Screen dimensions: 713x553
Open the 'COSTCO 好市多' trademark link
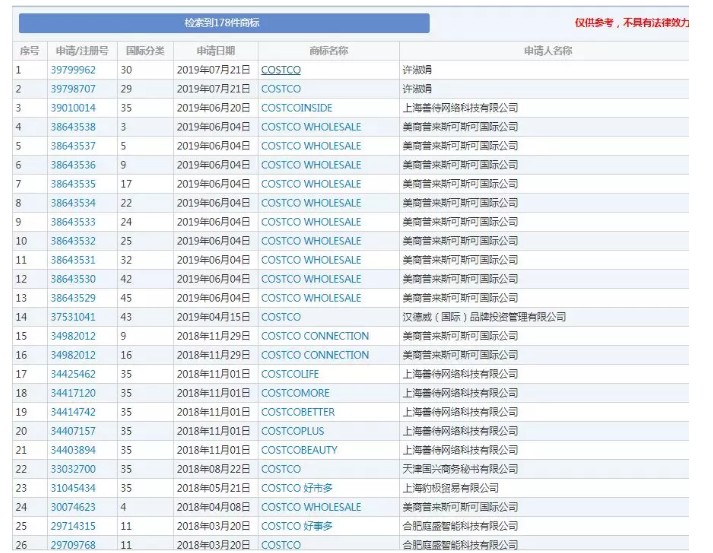click(297, 488)
